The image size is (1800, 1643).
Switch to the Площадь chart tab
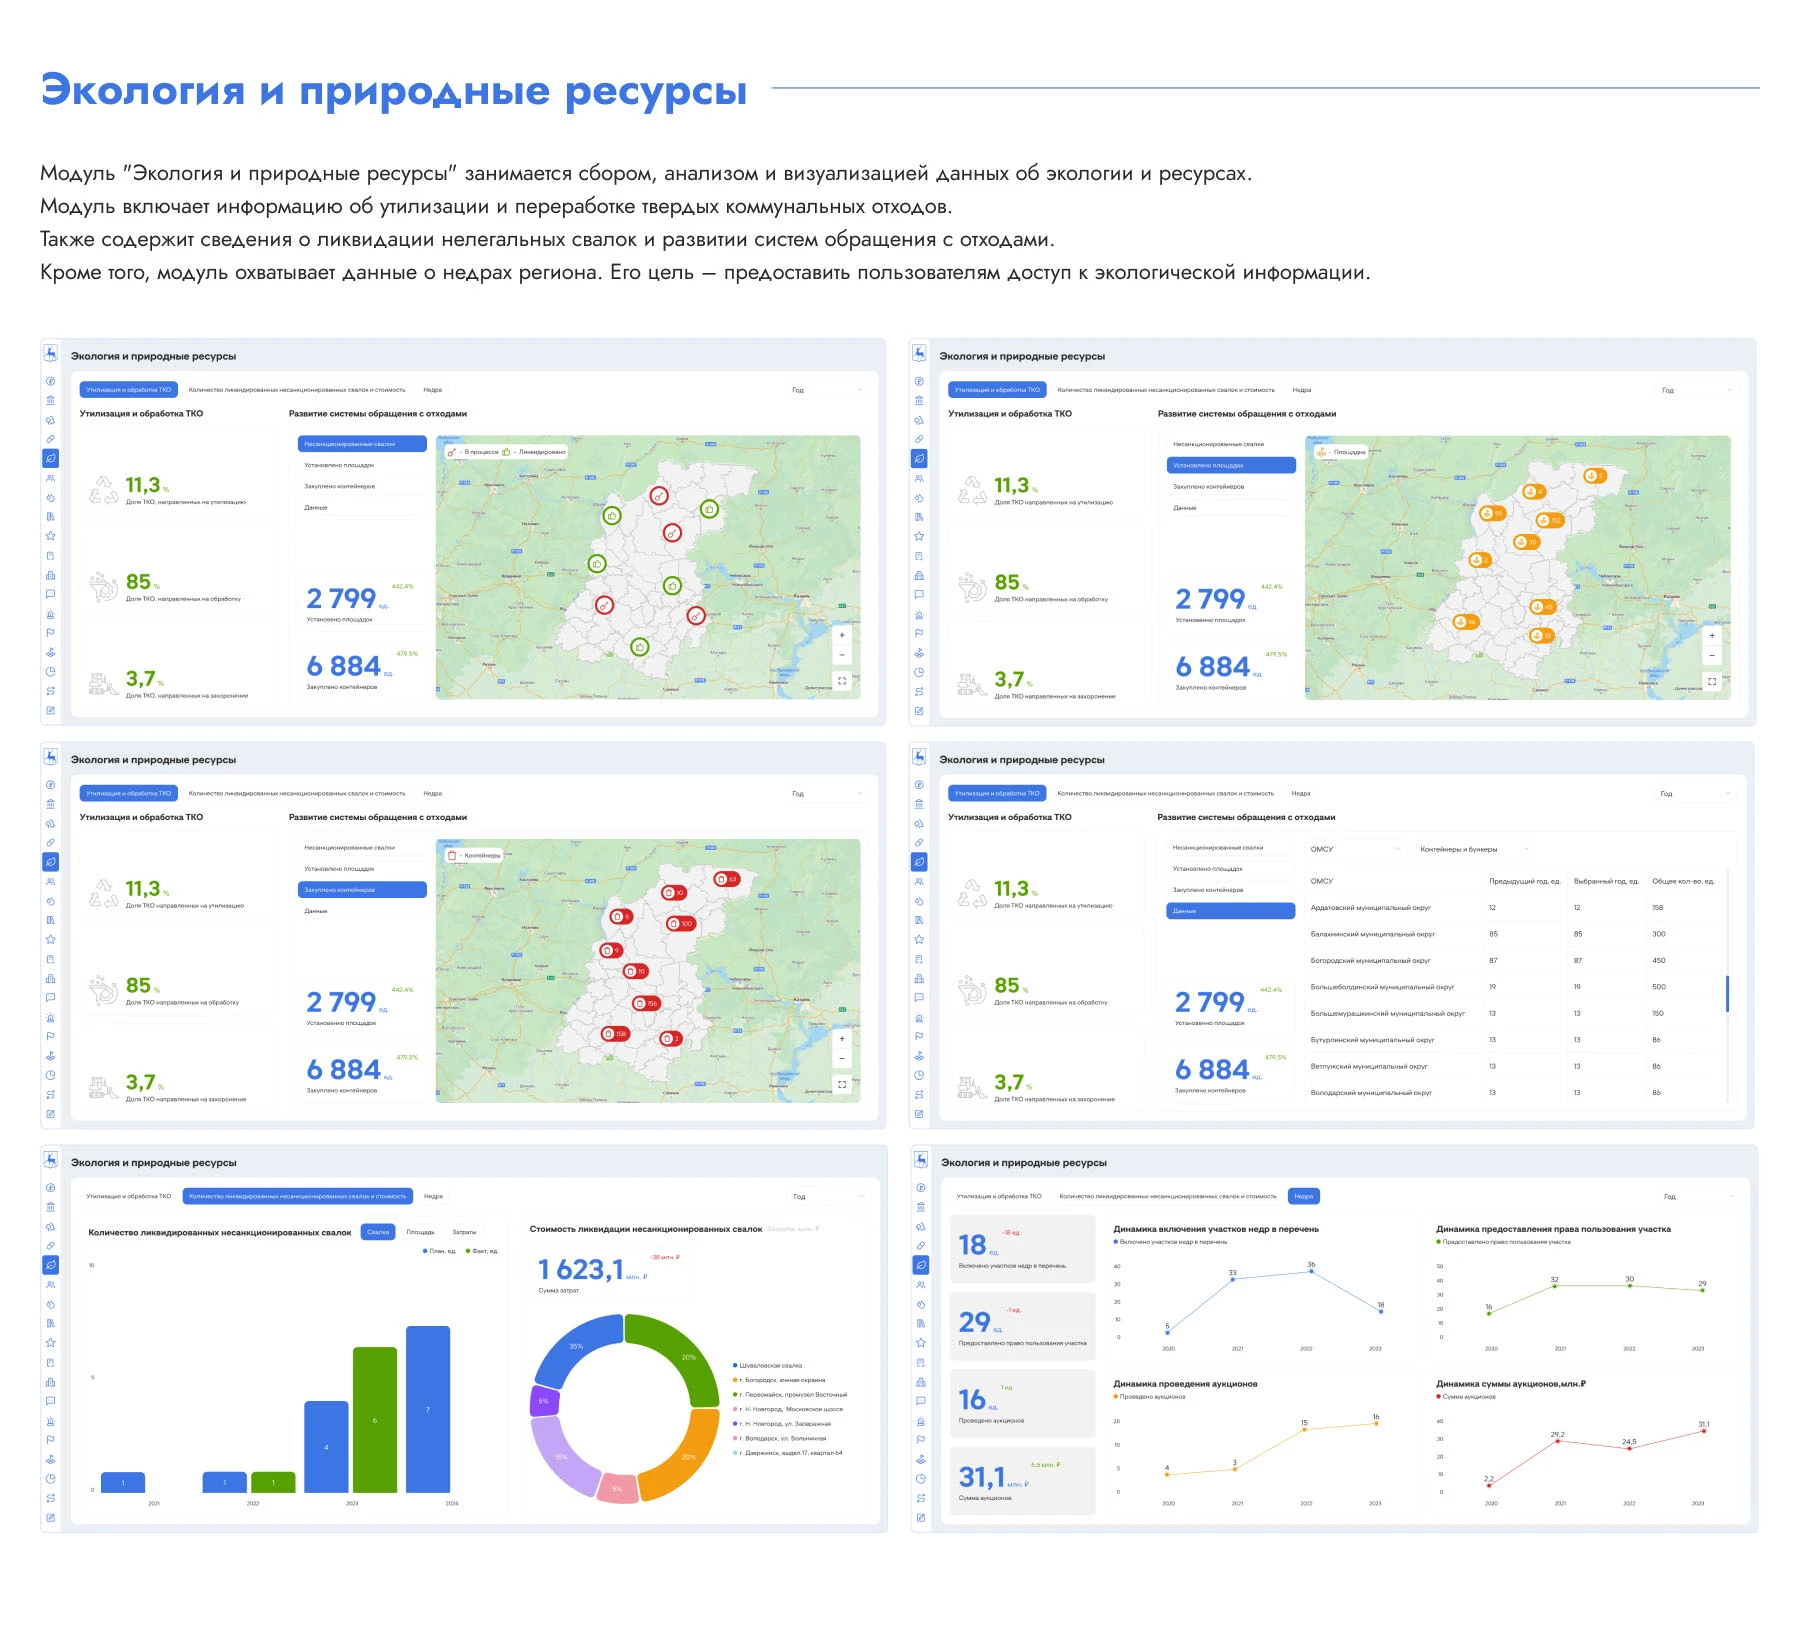click(x=421, y=1233)
